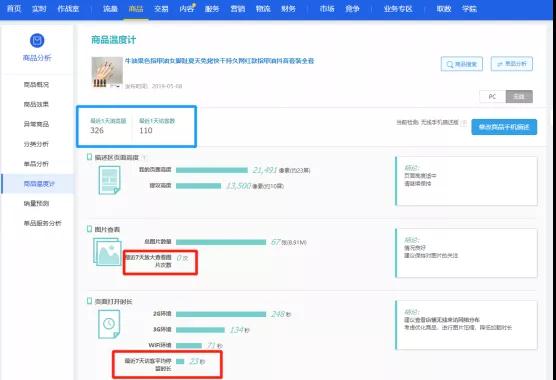Image resolution: width=556 pixels, height=380 pixels.
Task: Go to 单品分析 in the sidebar
Action: tap(36, 164)
